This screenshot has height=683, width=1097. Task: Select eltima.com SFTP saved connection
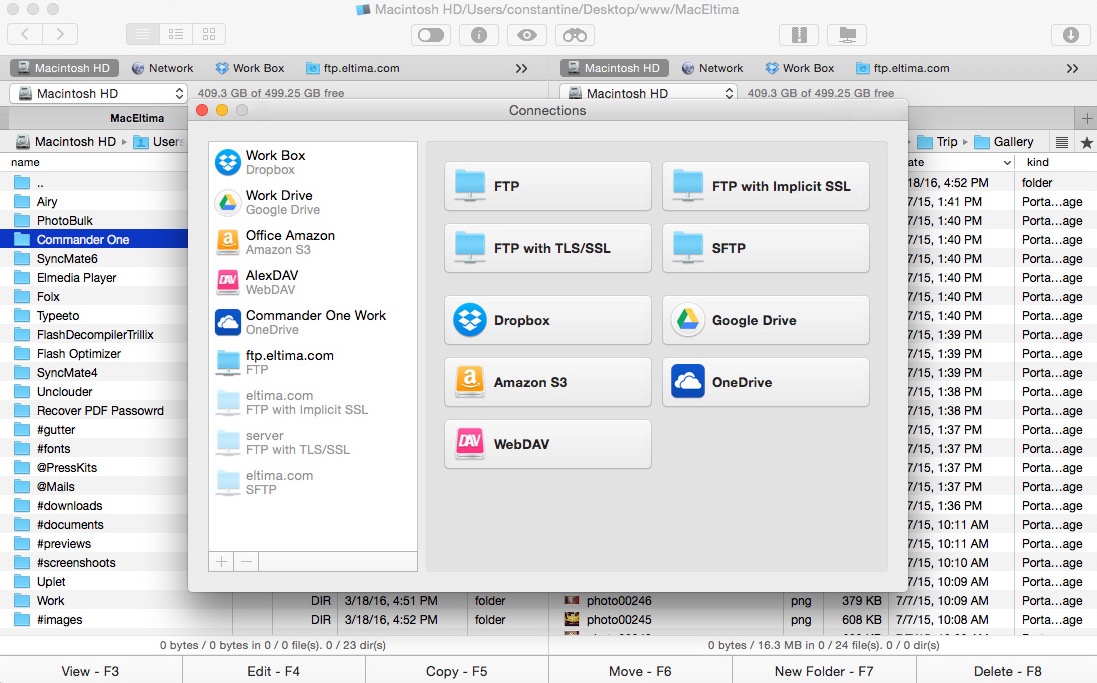pyautogui.click(x=313, y=482)
